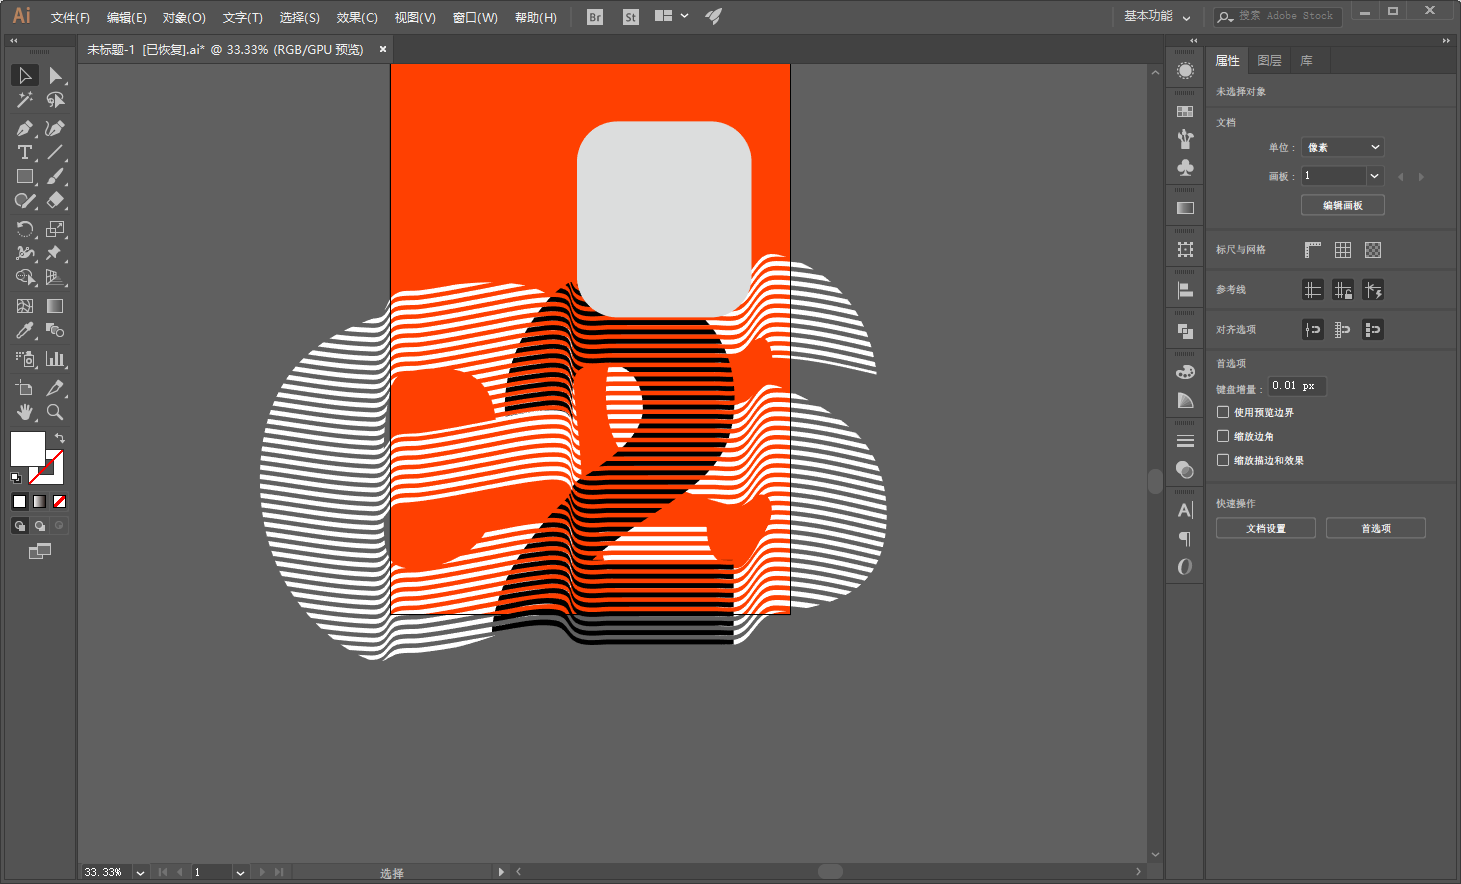Check 缩放描边和效果 option

tap(1223, 460)
